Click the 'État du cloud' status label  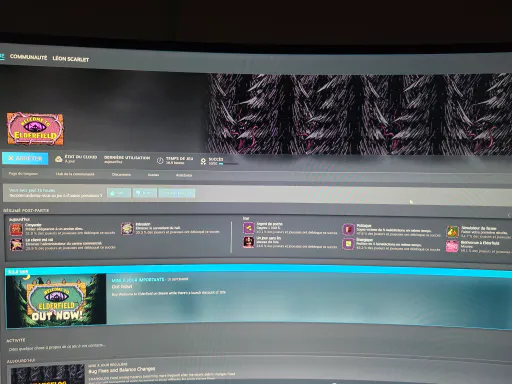(x=81, y=157)
